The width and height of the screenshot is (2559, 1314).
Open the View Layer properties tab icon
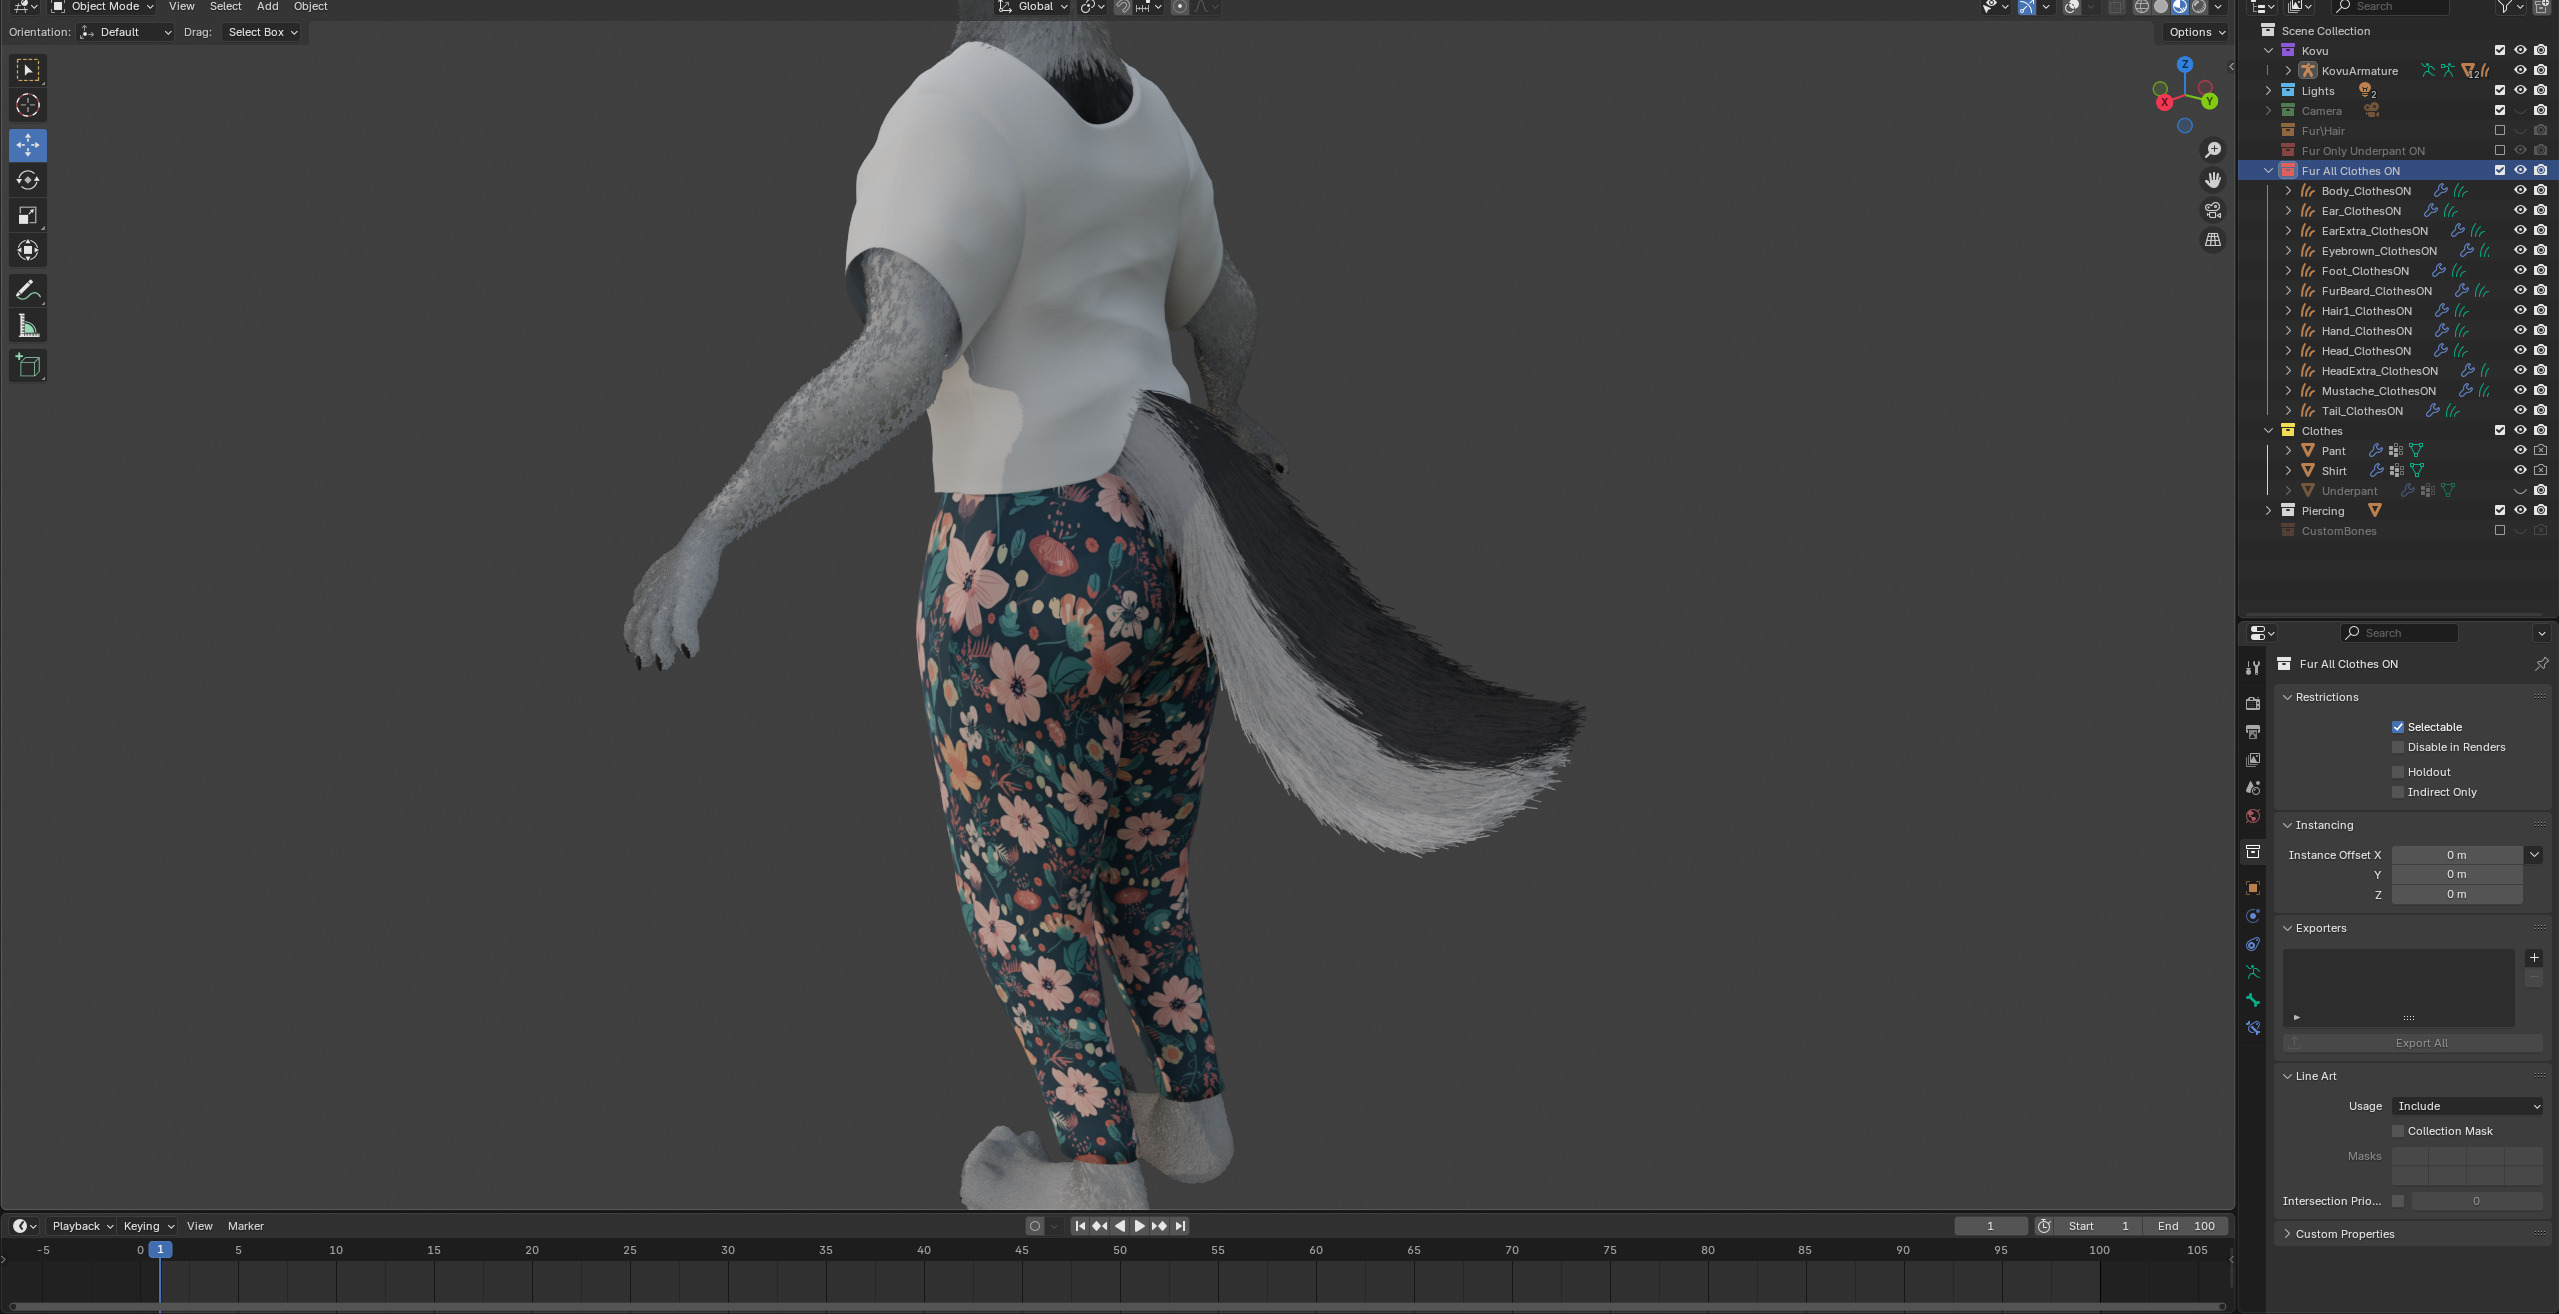click(2252, 760)
